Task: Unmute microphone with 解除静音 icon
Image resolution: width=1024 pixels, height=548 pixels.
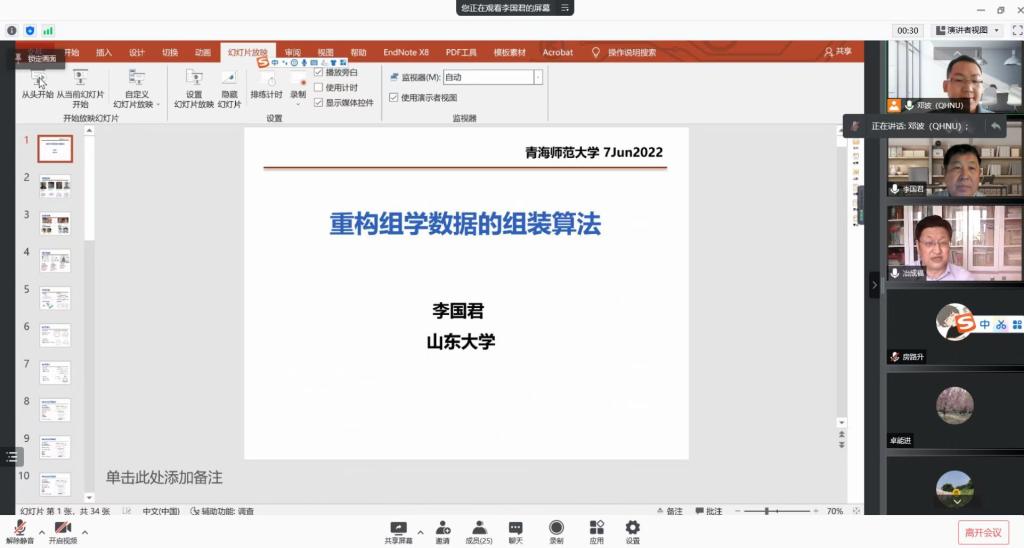Action: (x=19, y=528)
